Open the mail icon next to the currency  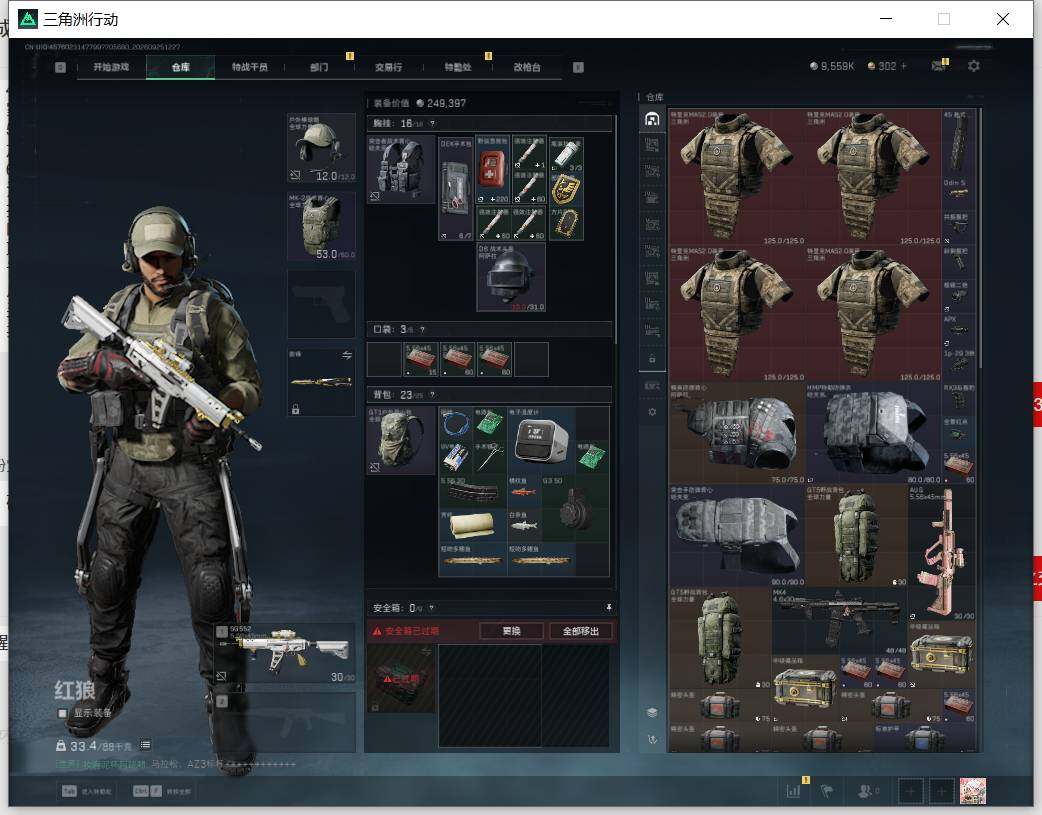click(x=938, y=66)
